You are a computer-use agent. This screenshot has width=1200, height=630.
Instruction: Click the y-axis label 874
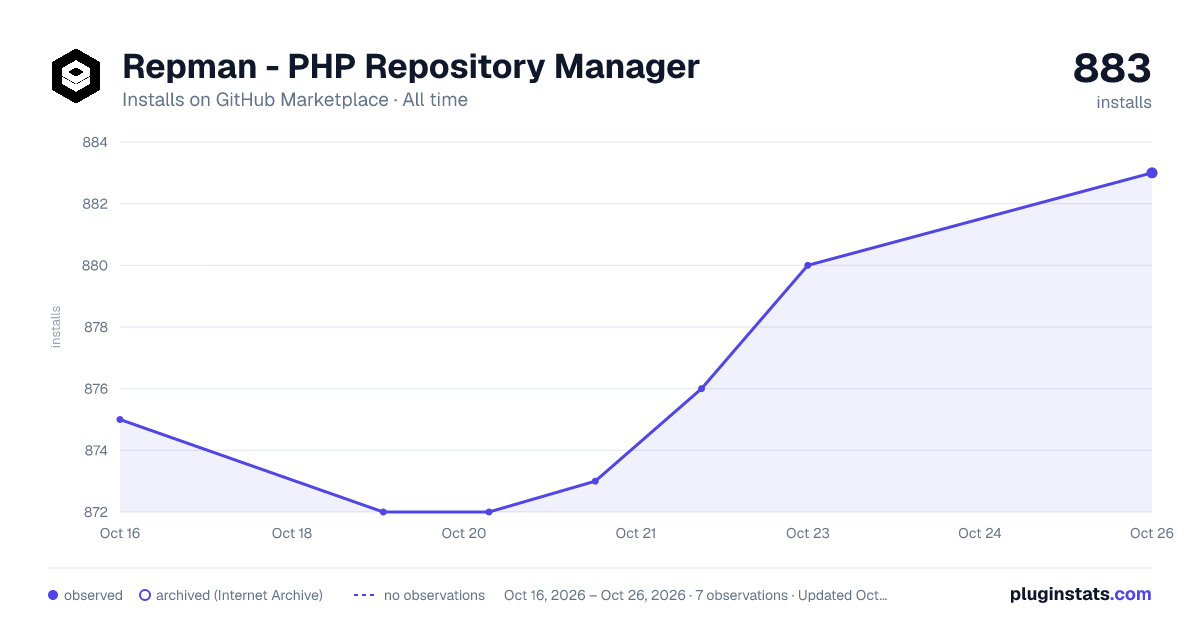(x=94, y=450)
